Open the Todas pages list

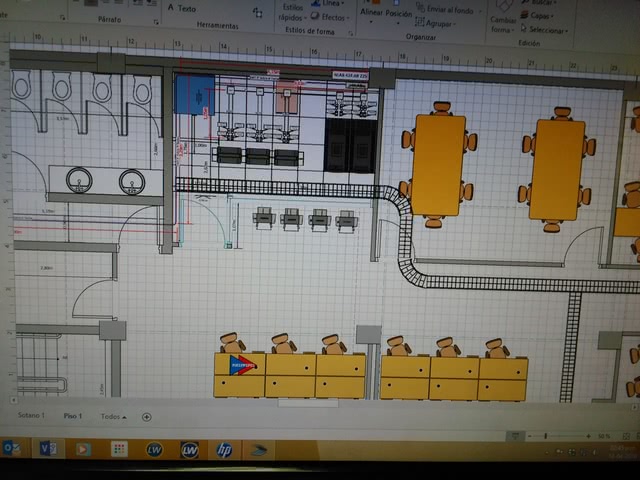112,415
